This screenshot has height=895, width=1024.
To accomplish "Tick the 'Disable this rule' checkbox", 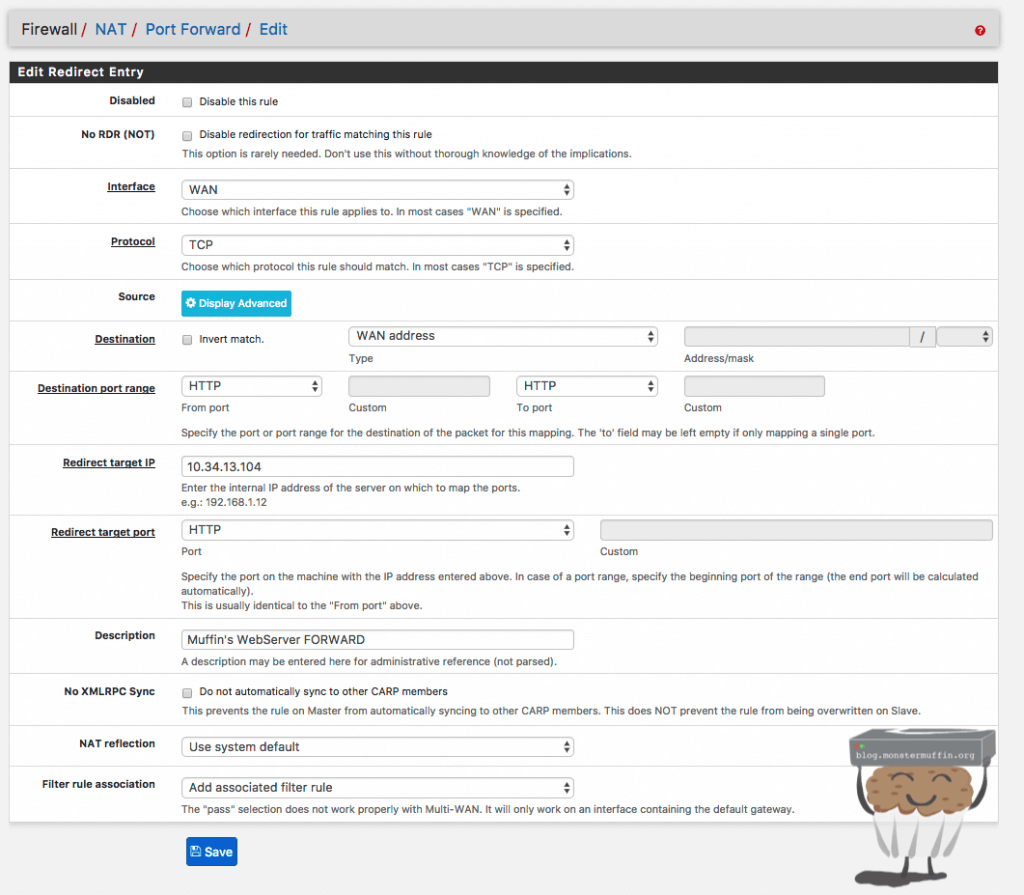I will point(187,102).
